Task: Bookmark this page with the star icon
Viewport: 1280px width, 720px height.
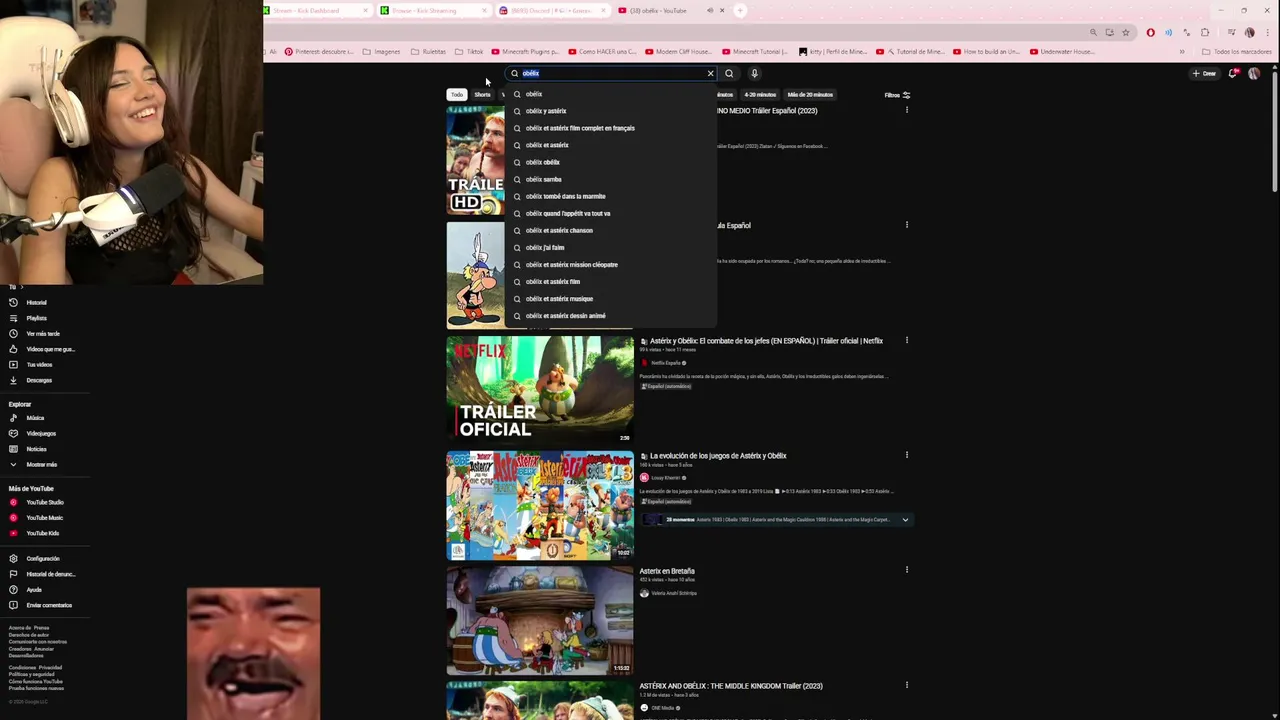Action: coord(1126,32)
